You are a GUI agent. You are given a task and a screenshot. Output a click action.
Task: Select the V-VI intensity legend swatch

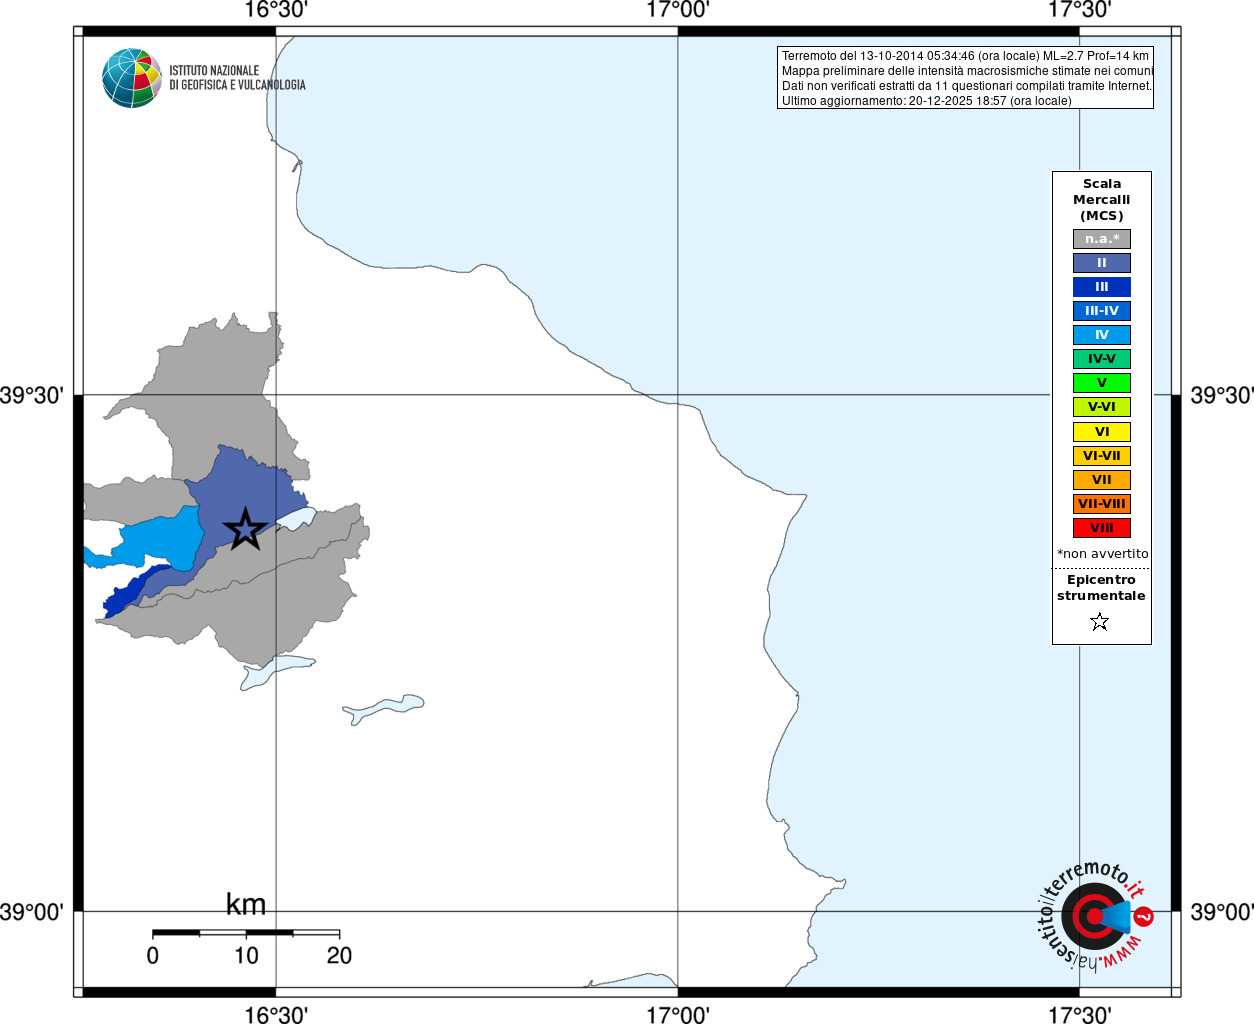(x=1102, y=407)
